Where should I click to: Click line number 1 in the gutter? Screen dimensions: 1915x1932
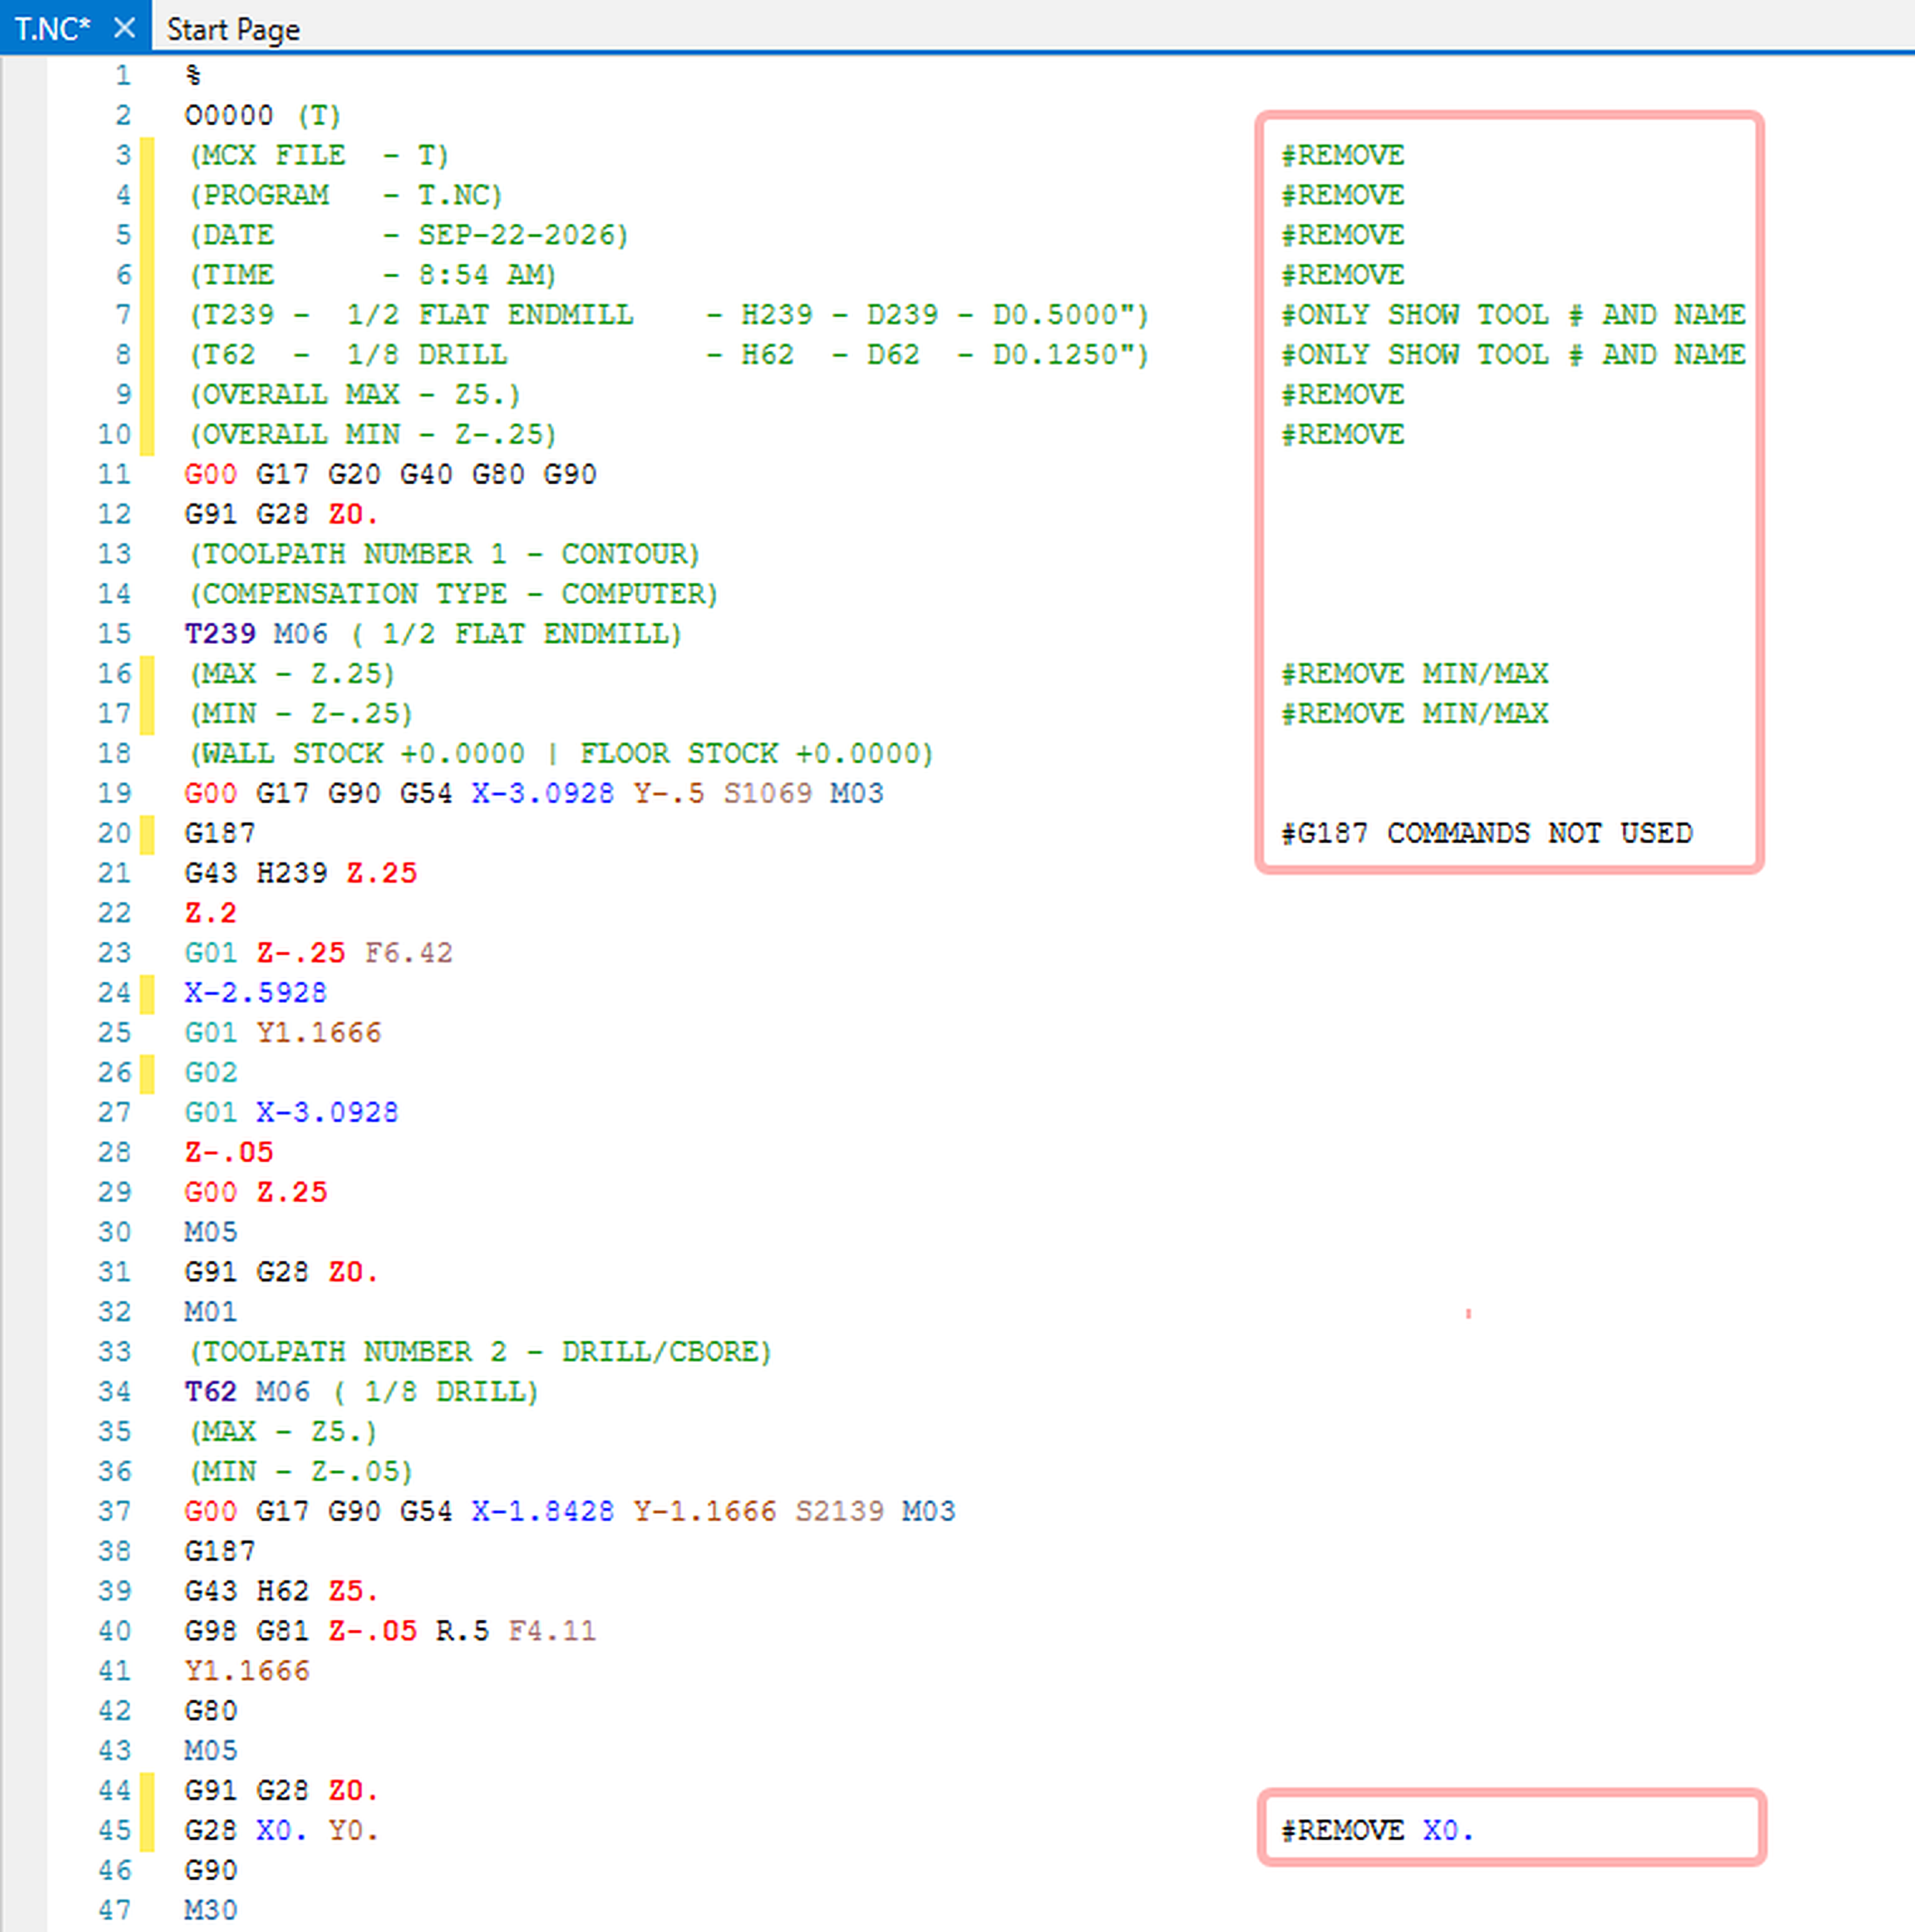point(122,75)
